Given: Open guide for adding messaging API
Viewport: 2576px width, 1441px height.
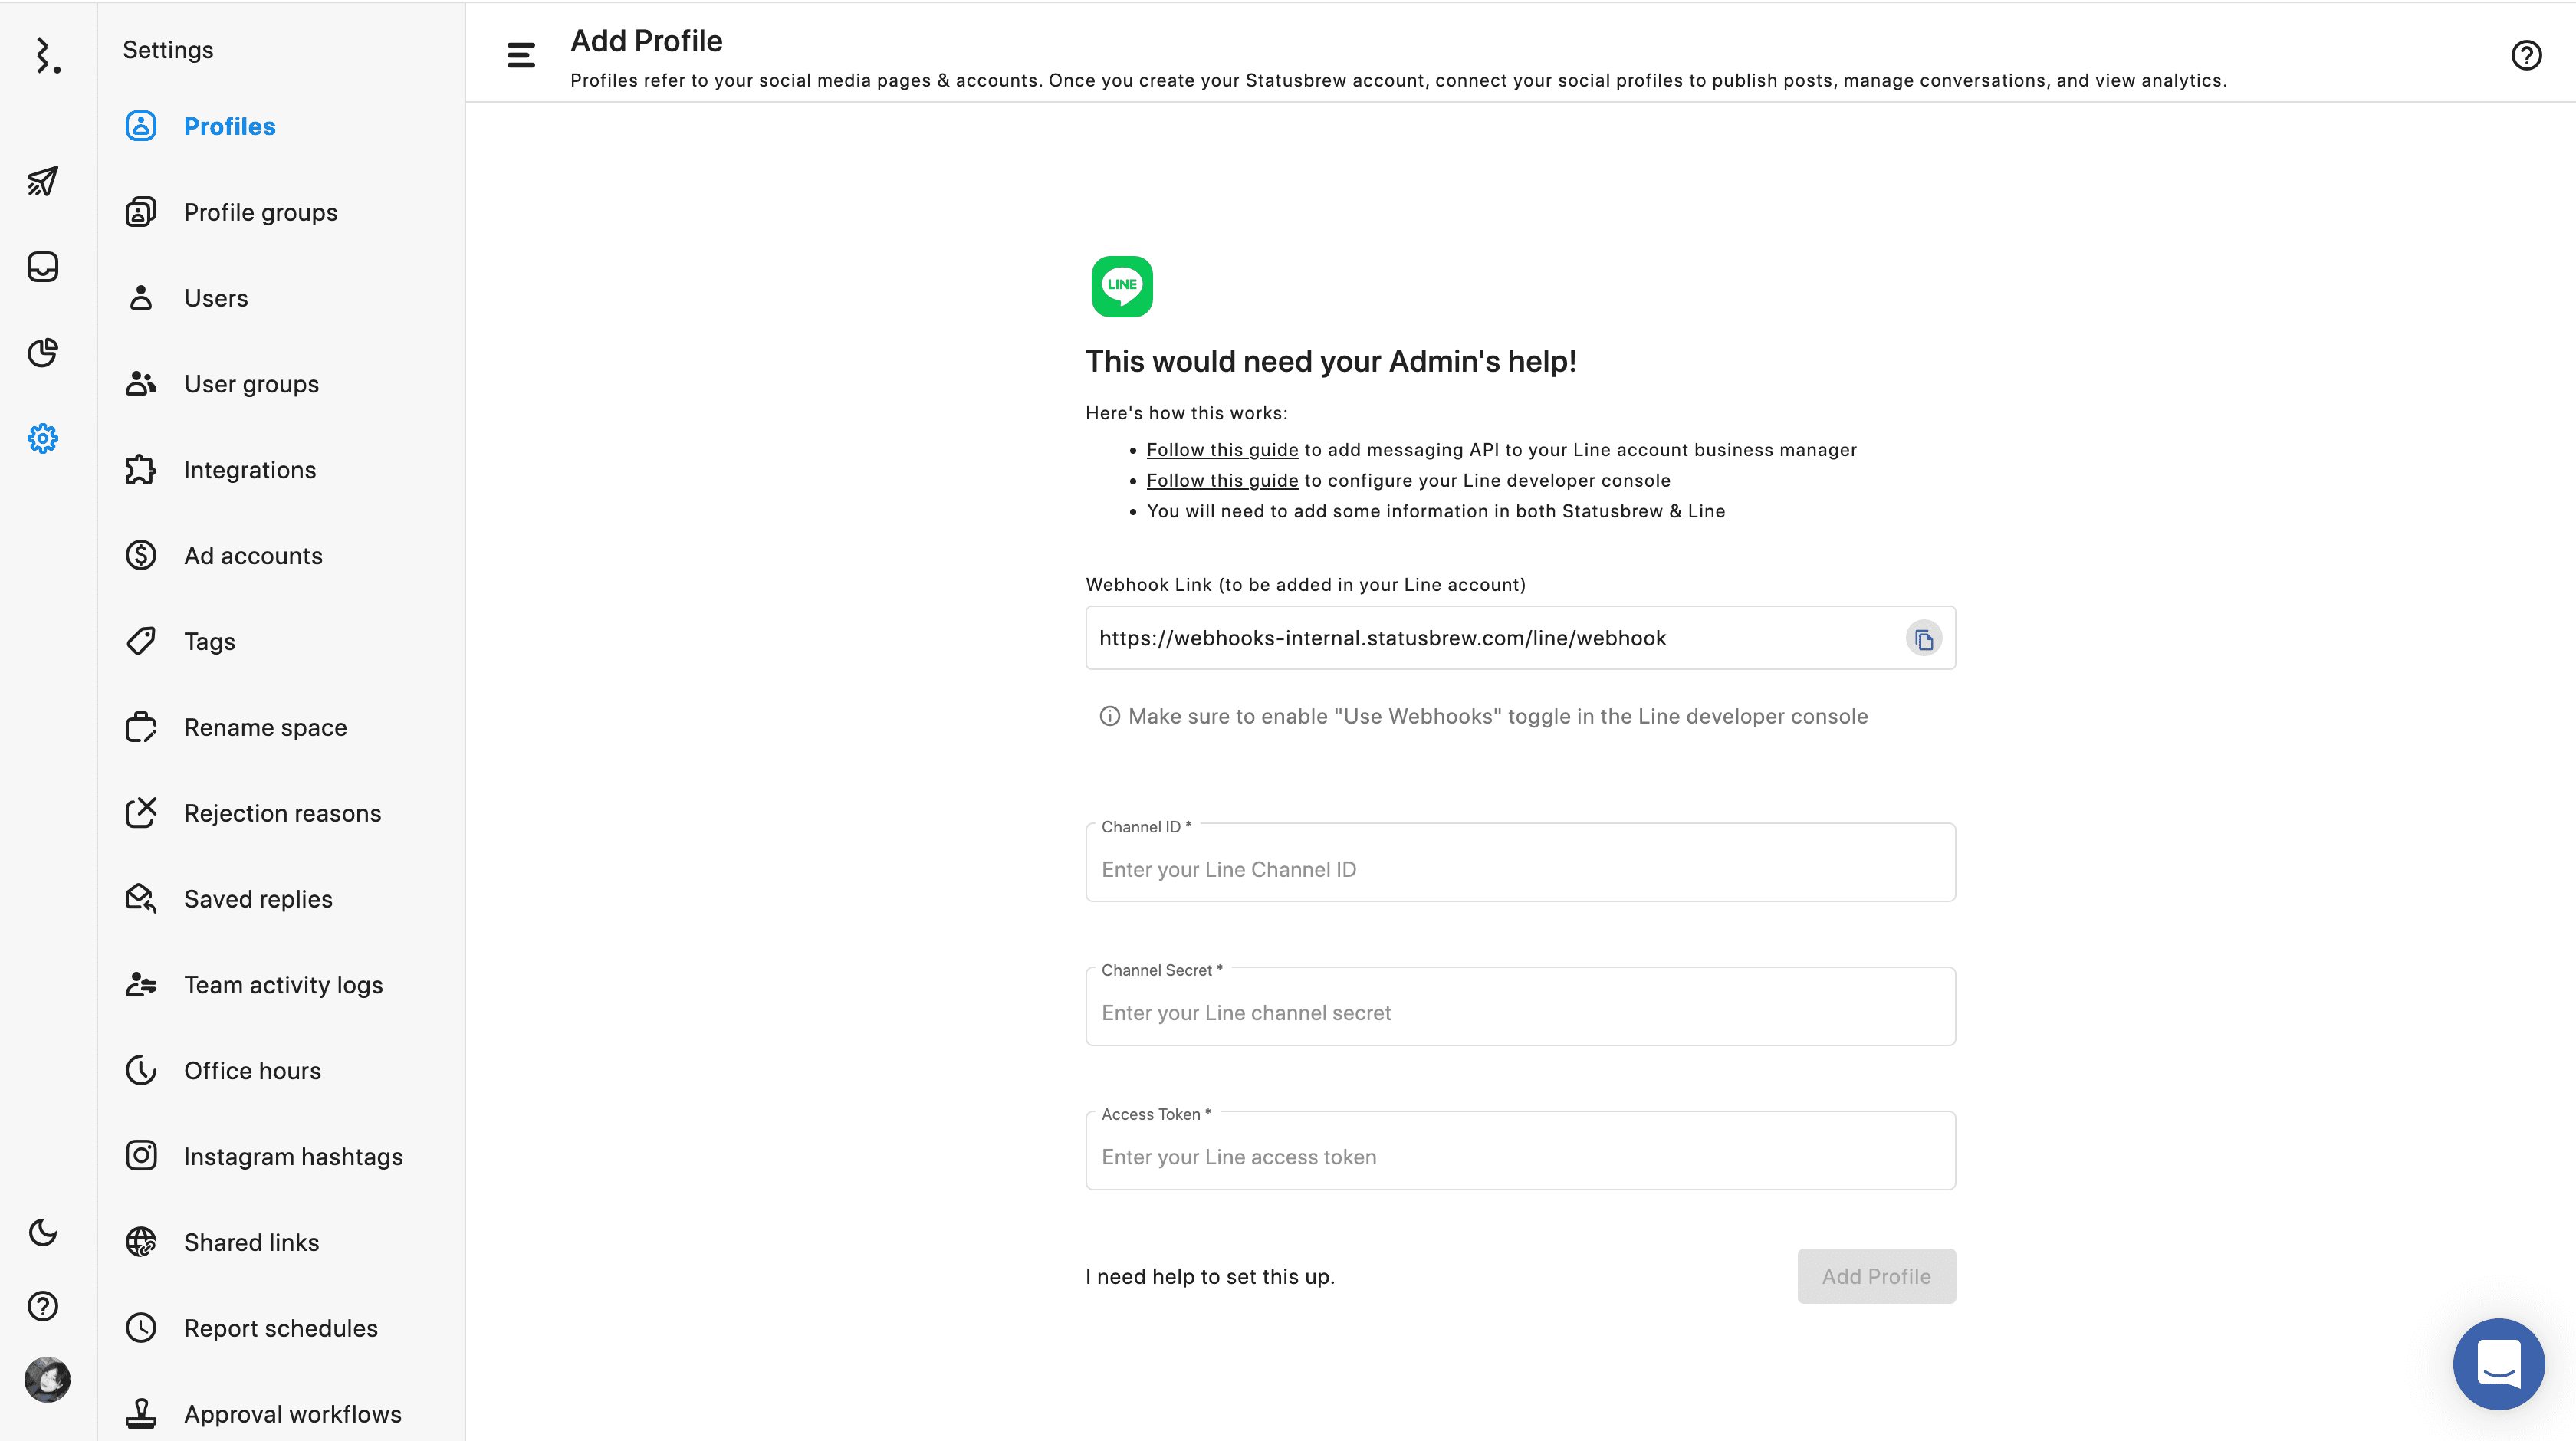Looking at the screenshot, I should click(x=1222, y=450).
